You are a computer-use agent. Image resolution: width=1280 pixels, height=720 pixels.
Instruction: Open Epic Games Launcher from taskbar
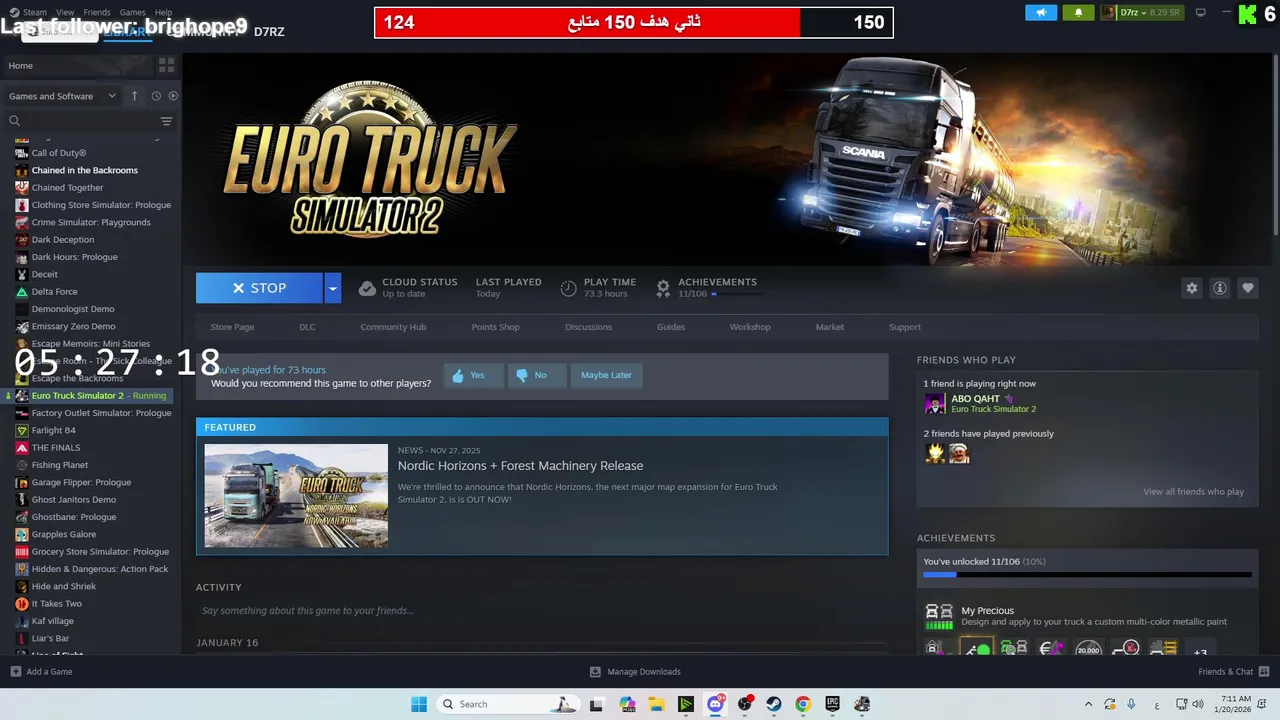832,704
